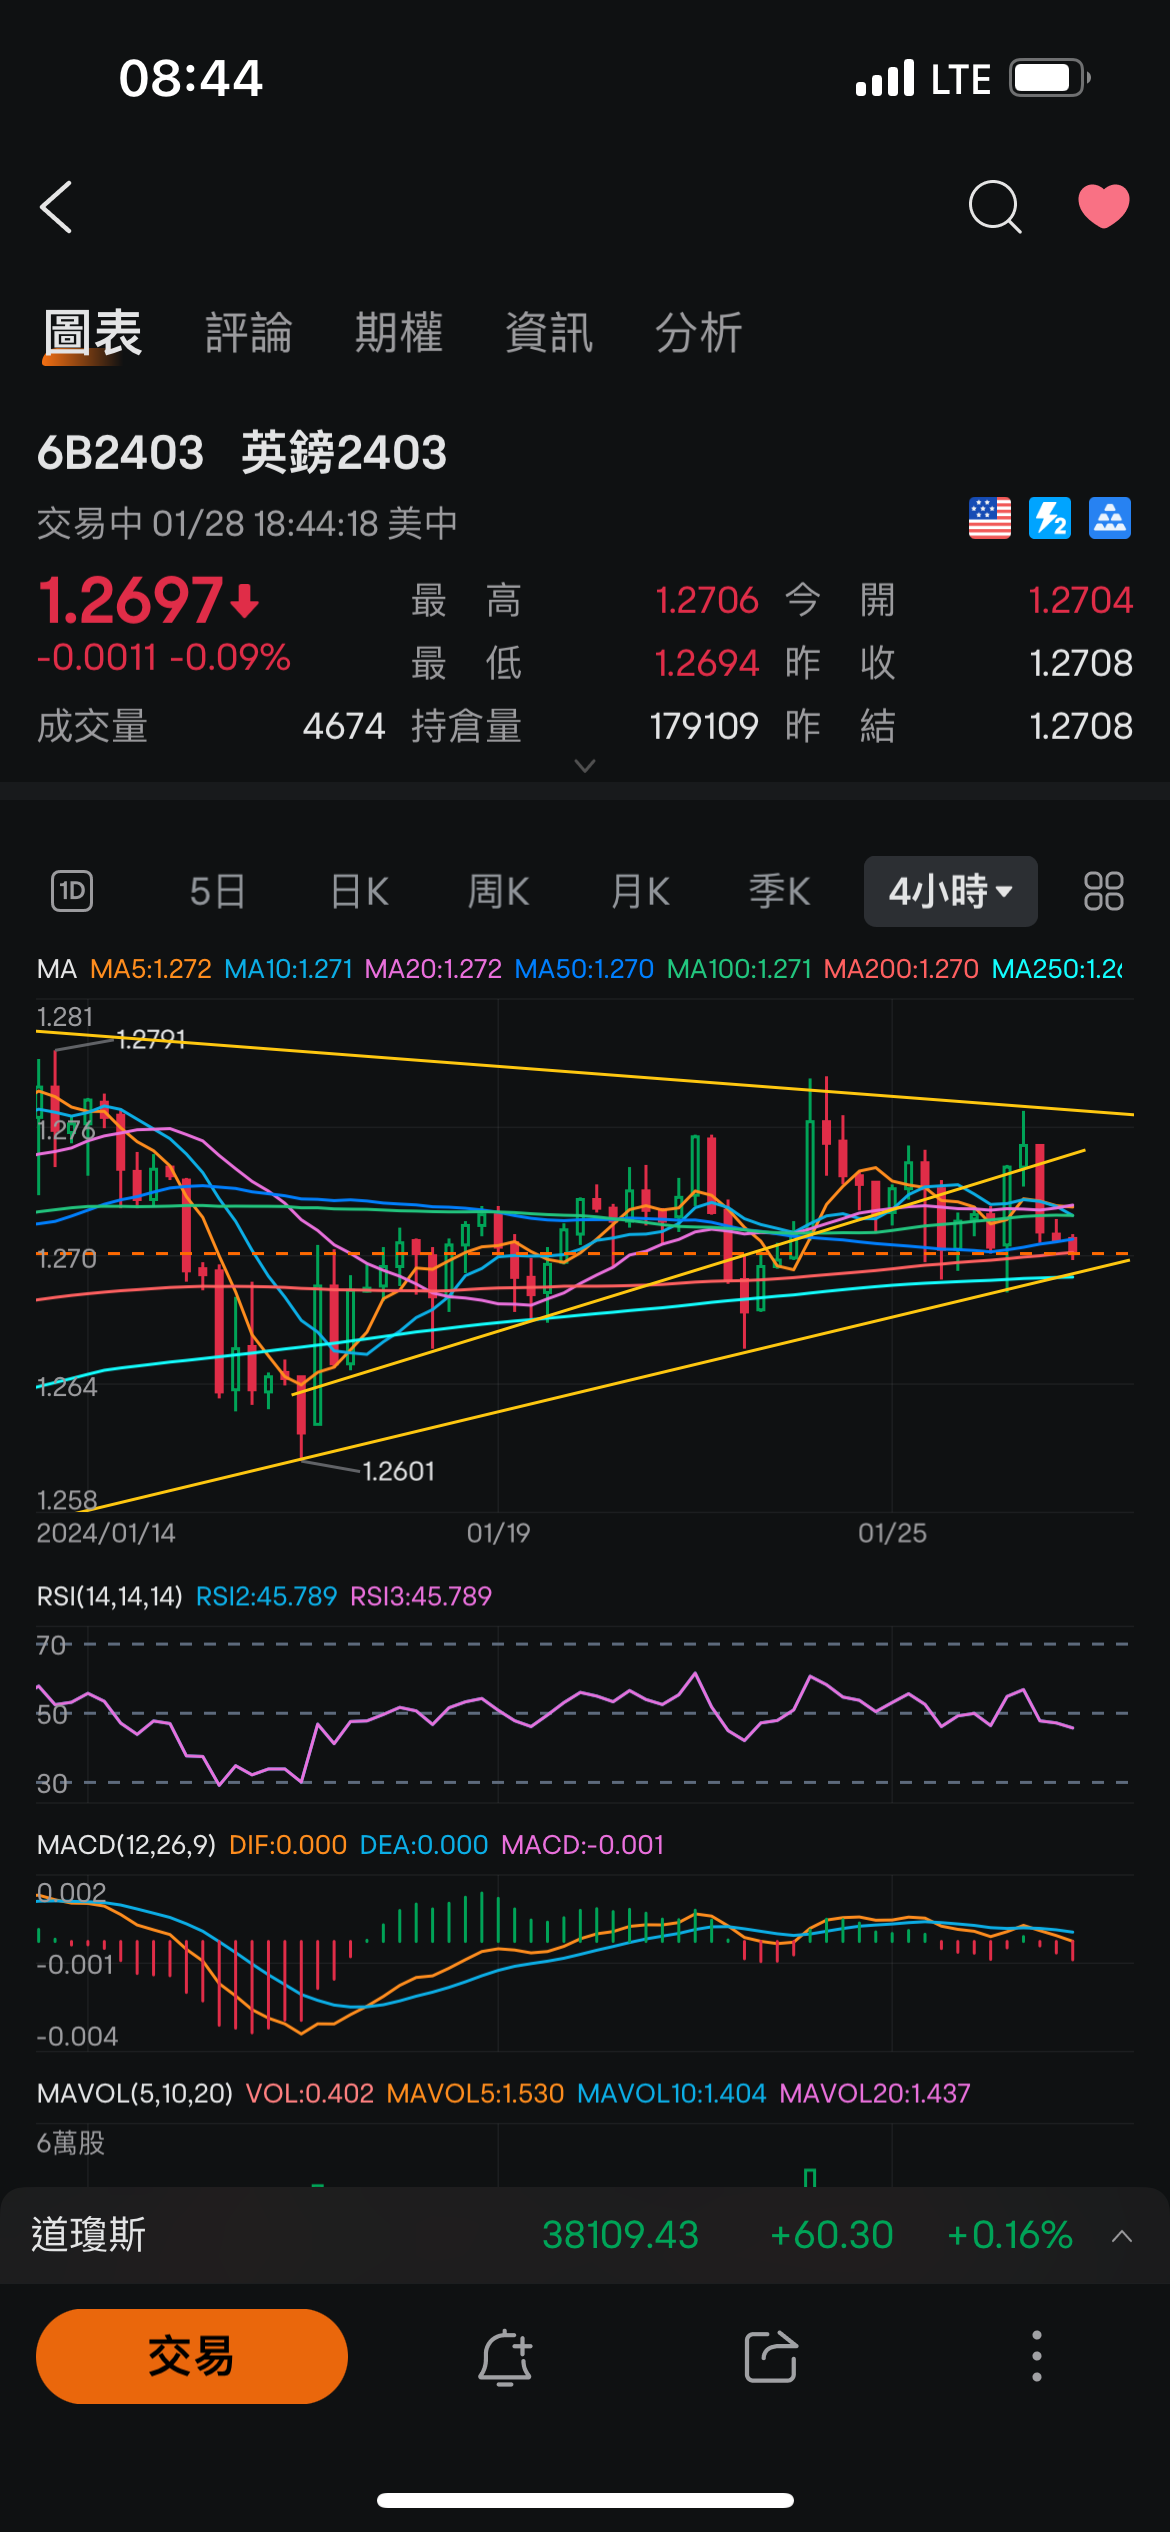The image size is (1170, 2532).
Task: Tap the -0.0011 -0.09% change text
Action: point(164,657)
